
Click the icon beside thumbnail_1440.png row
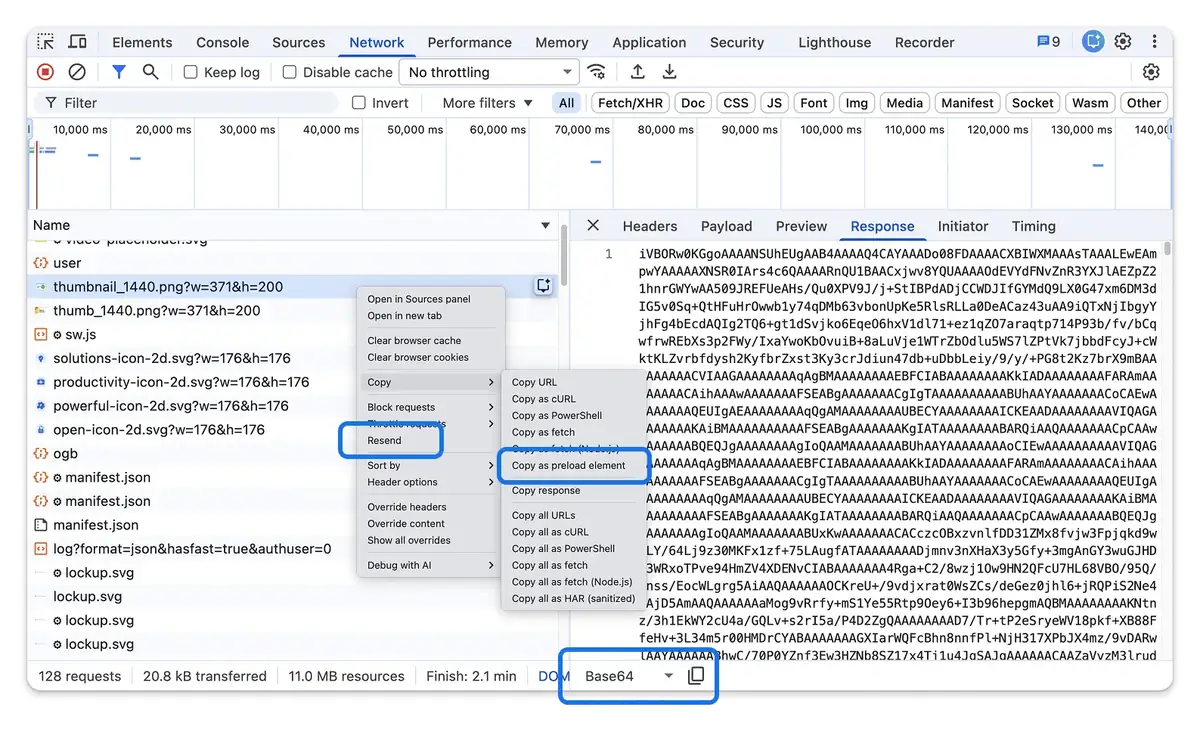543,286
